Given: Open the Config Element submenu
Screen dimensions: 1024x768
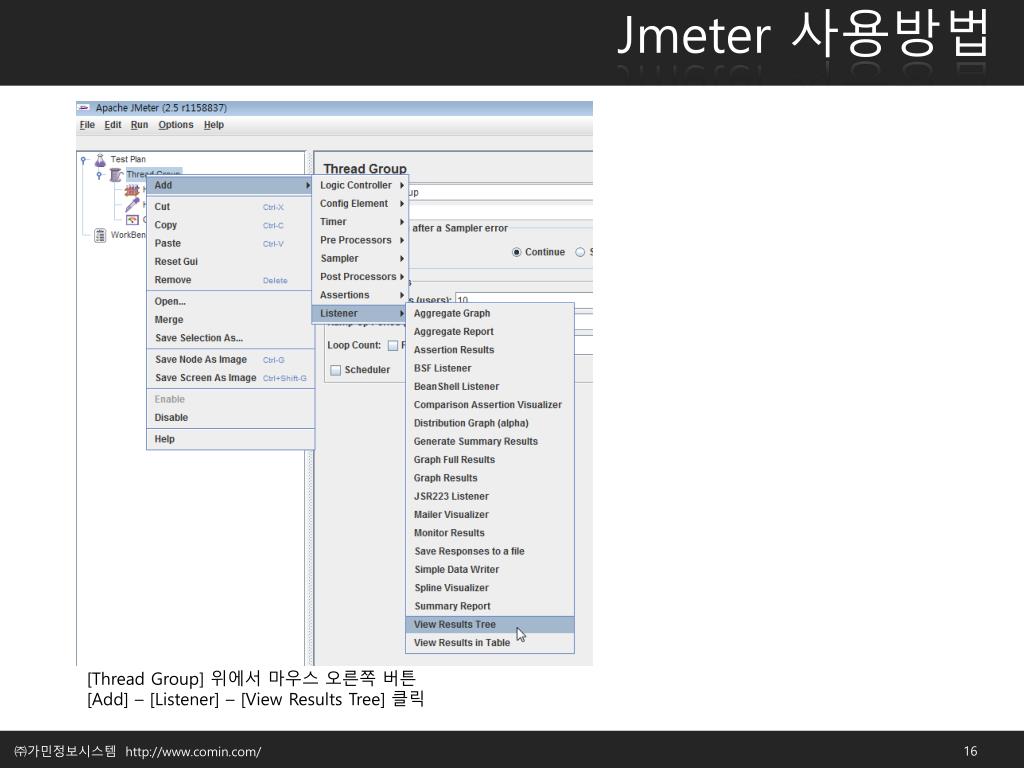Looking at the screenshot, I should [360, 204].
